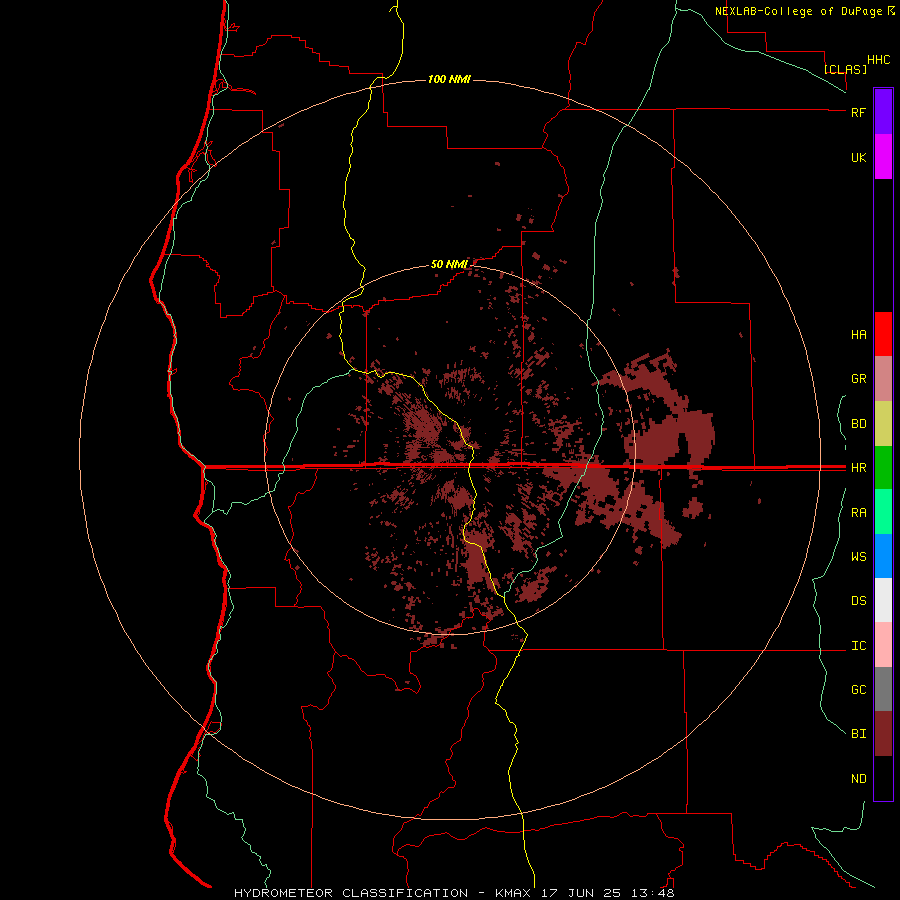Click the GC gray legend swatch
This screenshot has width=900, height=900.
coord(883,689)
